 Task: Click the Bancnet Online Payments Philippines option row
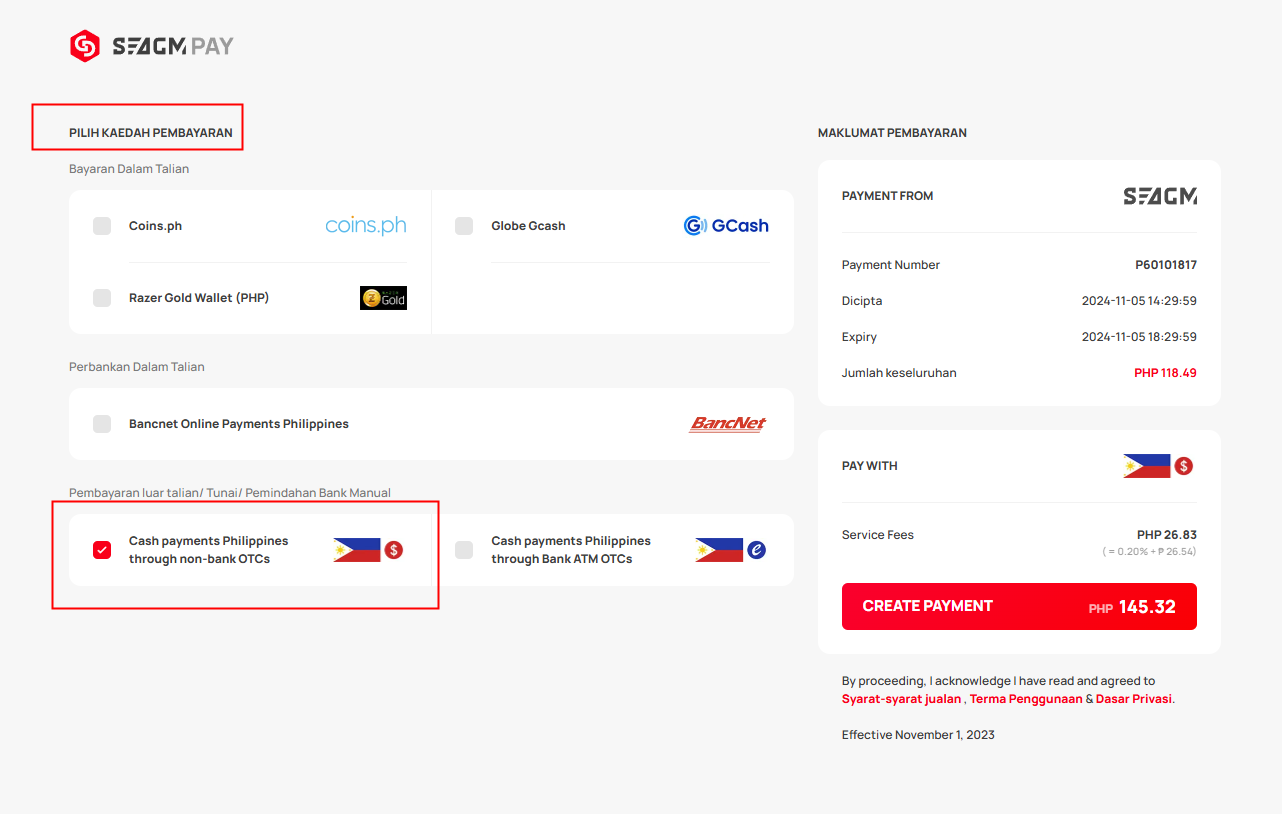tap(431, 424)
